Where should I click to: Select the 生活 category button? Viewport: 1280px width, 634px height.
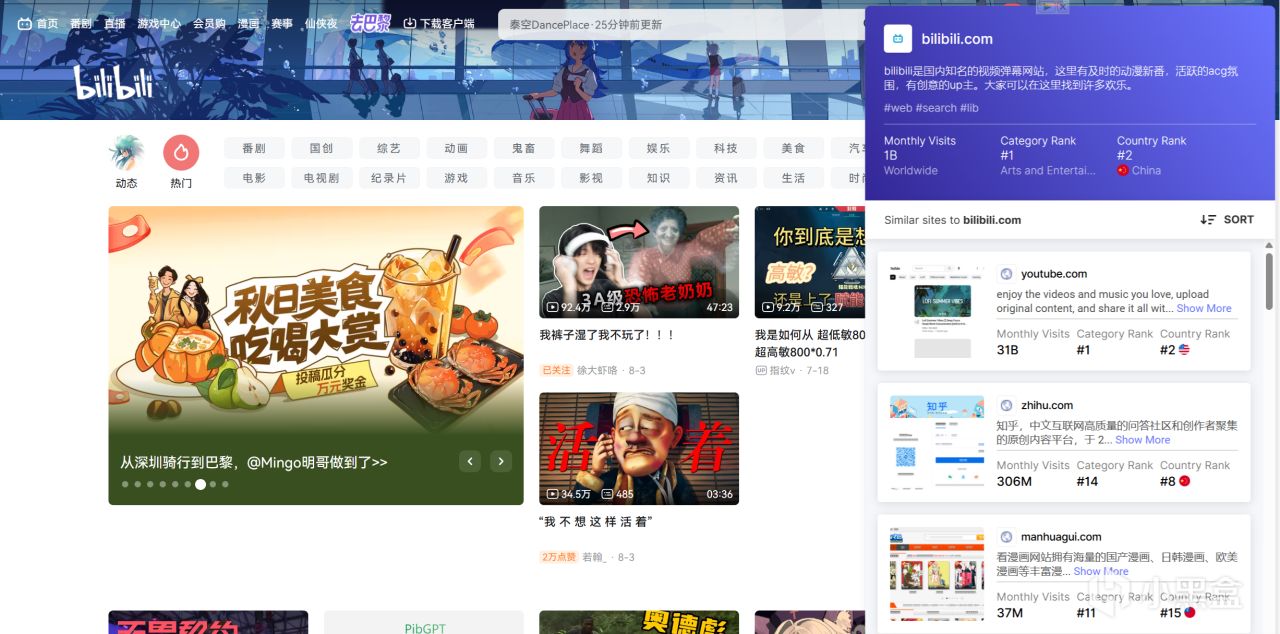(793, 178)
